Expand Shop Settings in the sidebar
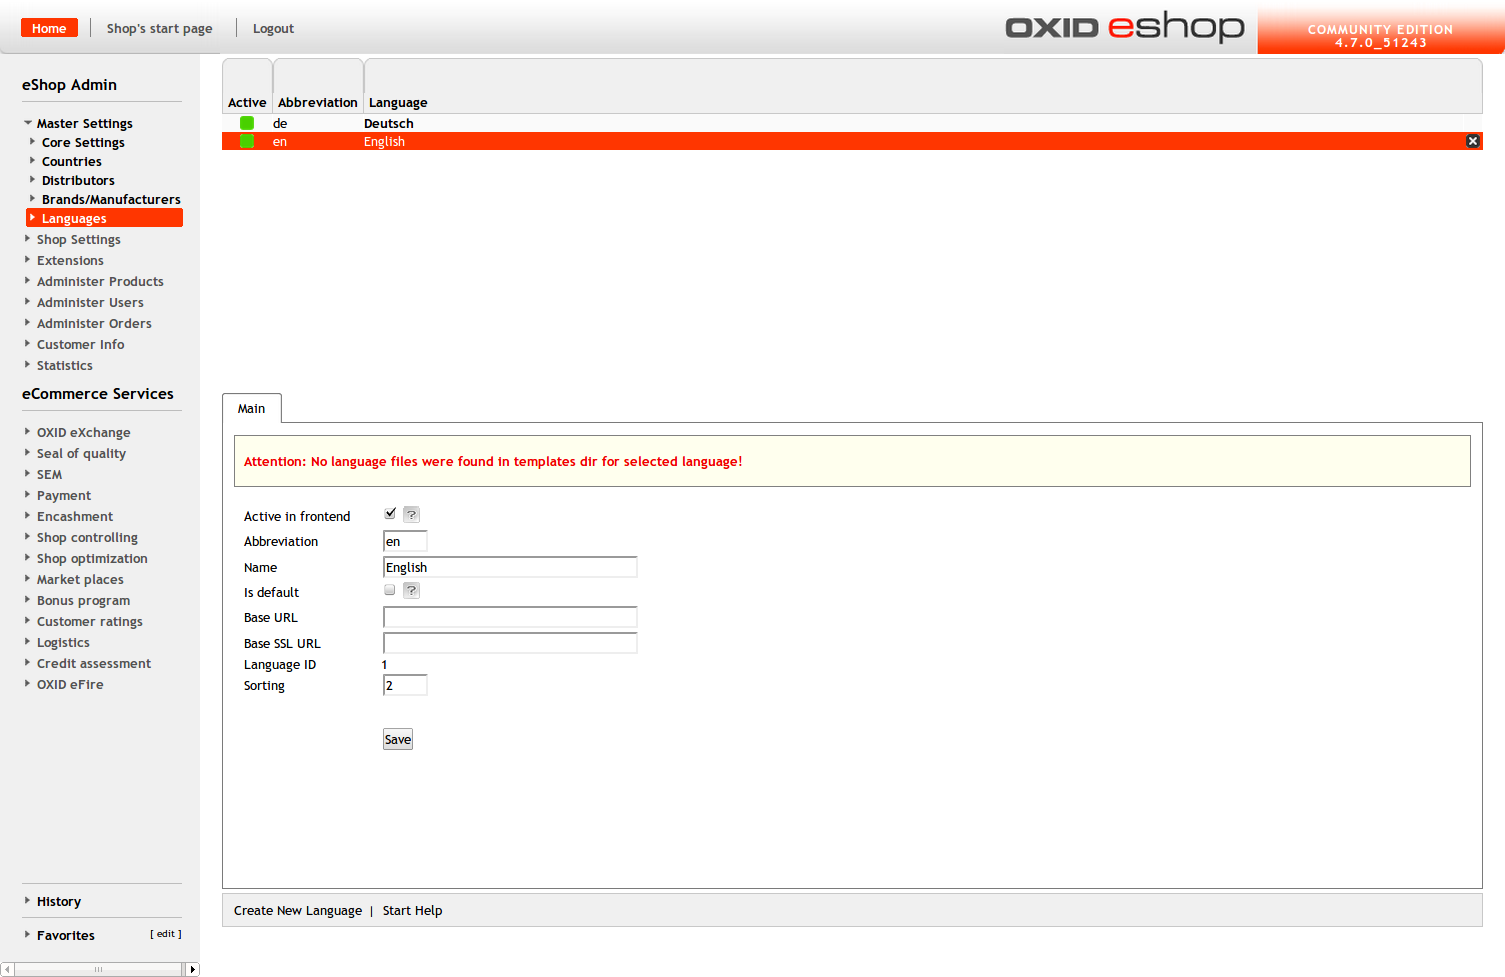1505x977 pixels. [x=78, y=240]
